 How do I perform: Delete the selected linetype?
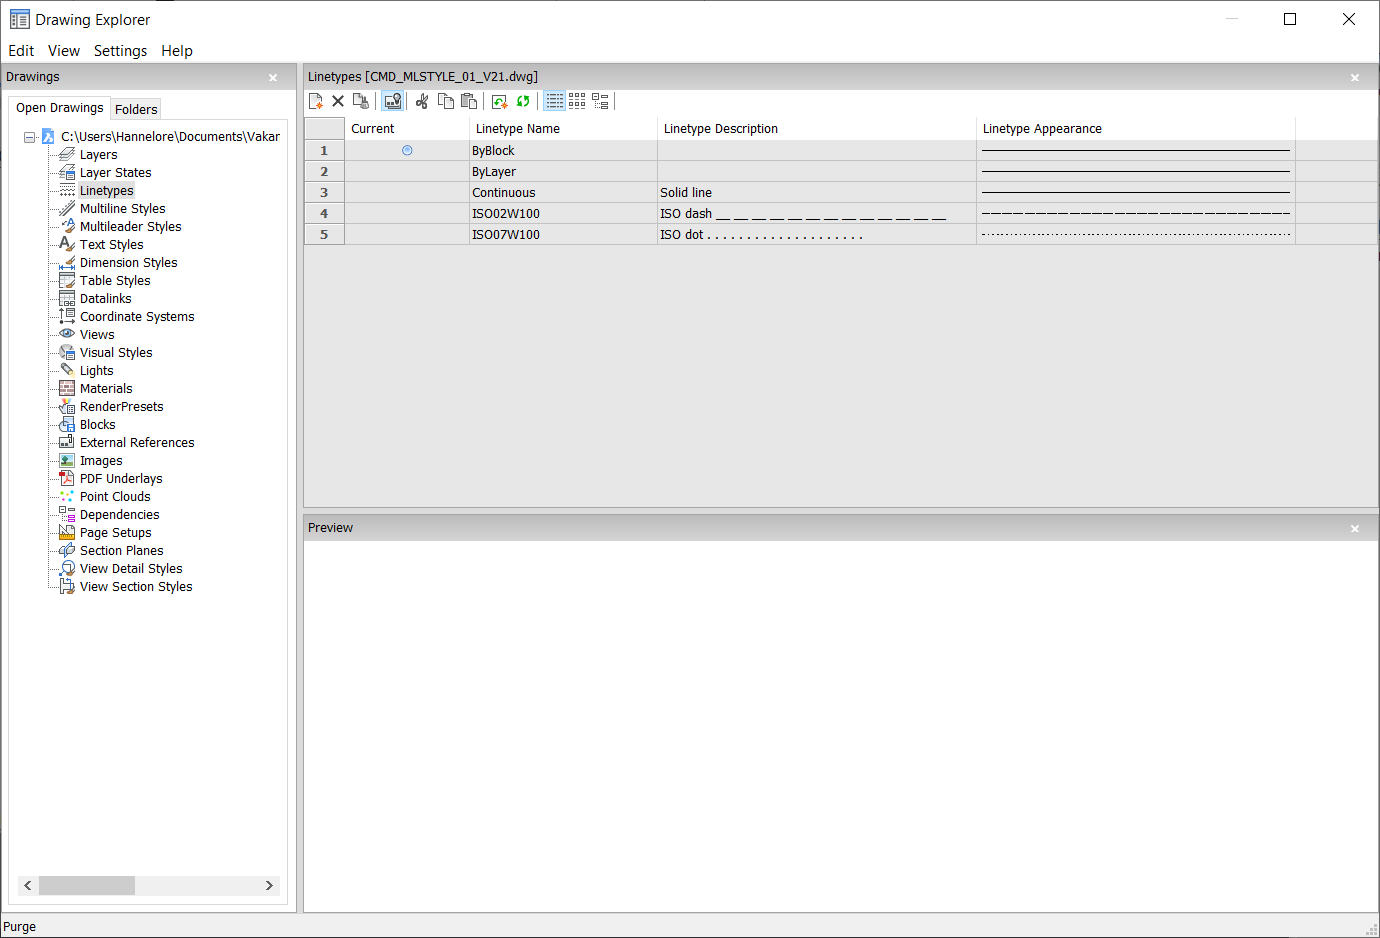tap(338, 100)
